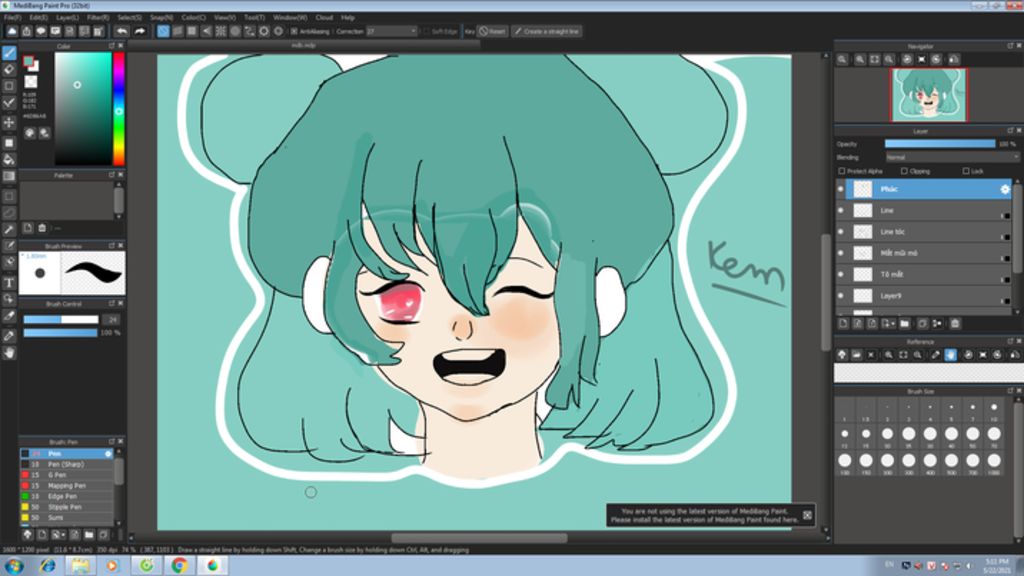Click the Navigator preview thumbnail

929,95
